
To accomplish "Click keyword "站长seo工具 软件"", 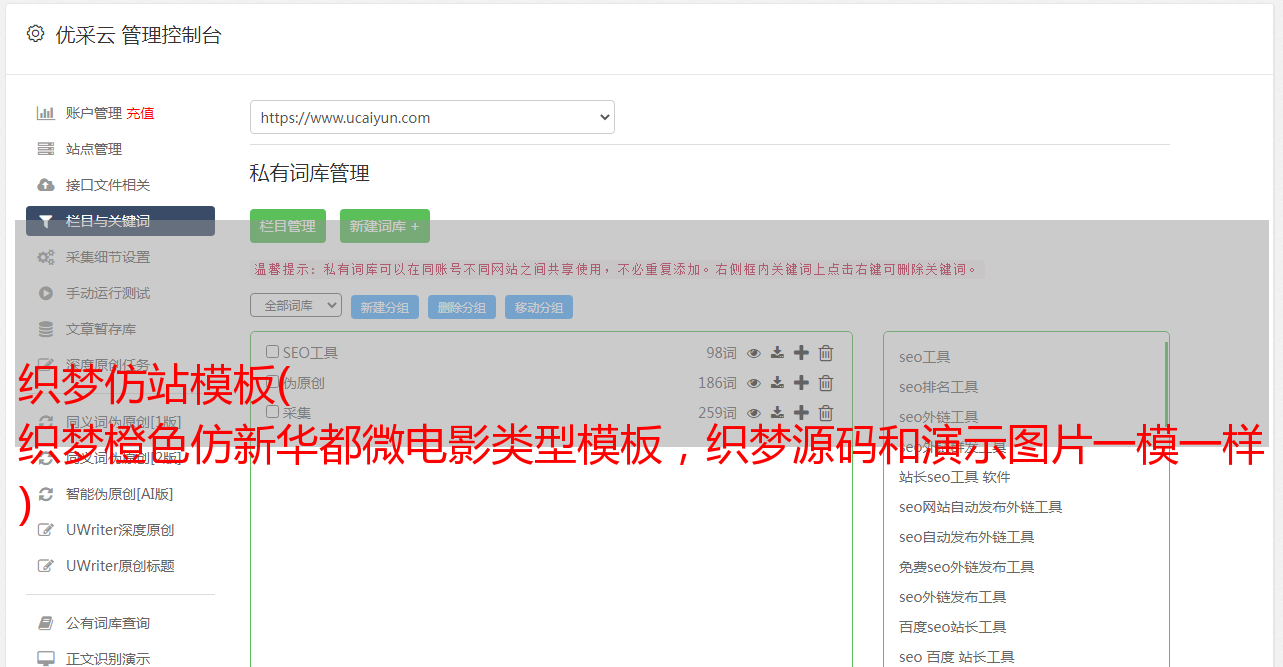I will 955,477.
